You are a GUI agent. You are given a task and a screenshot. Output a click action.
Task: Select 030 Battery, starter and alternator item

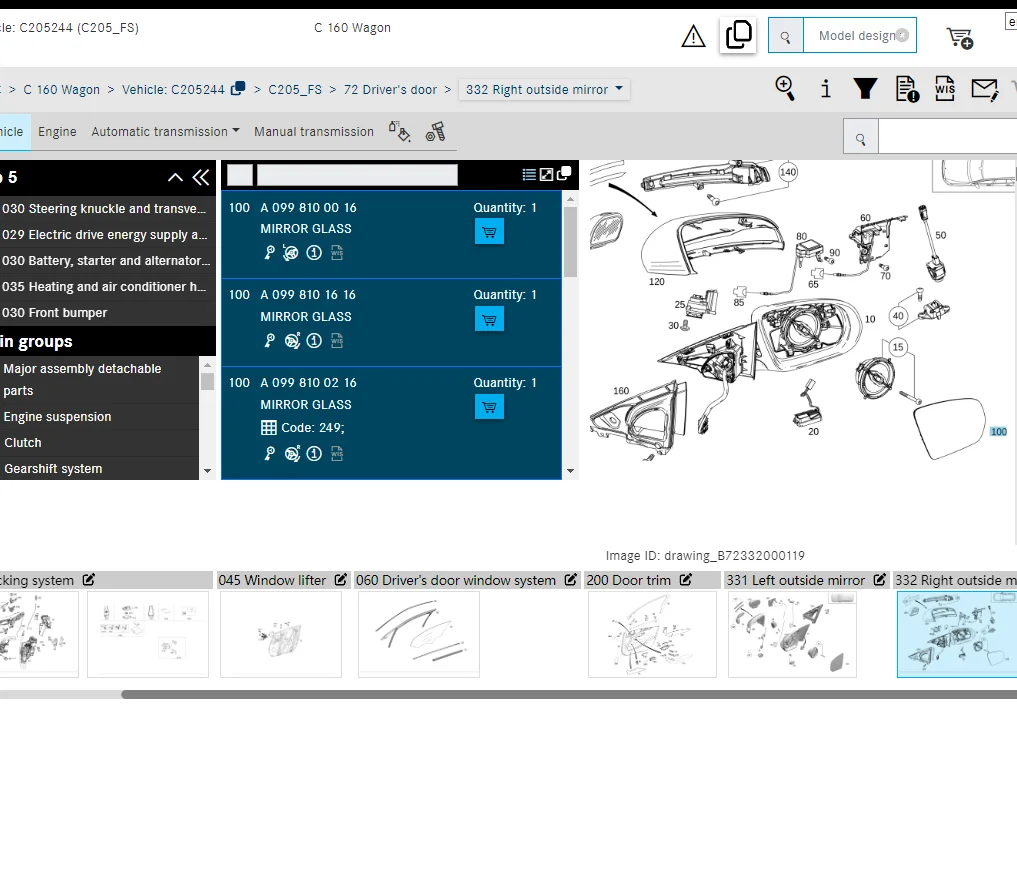pyautogui.click(x=107, y=261)
